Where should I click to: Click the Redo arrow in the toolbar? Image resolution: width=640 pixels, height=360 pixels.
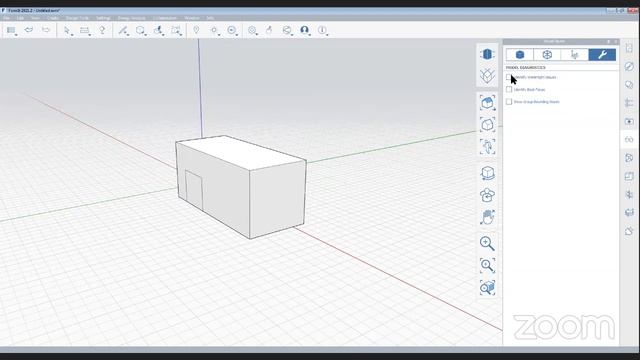[46, 30]
